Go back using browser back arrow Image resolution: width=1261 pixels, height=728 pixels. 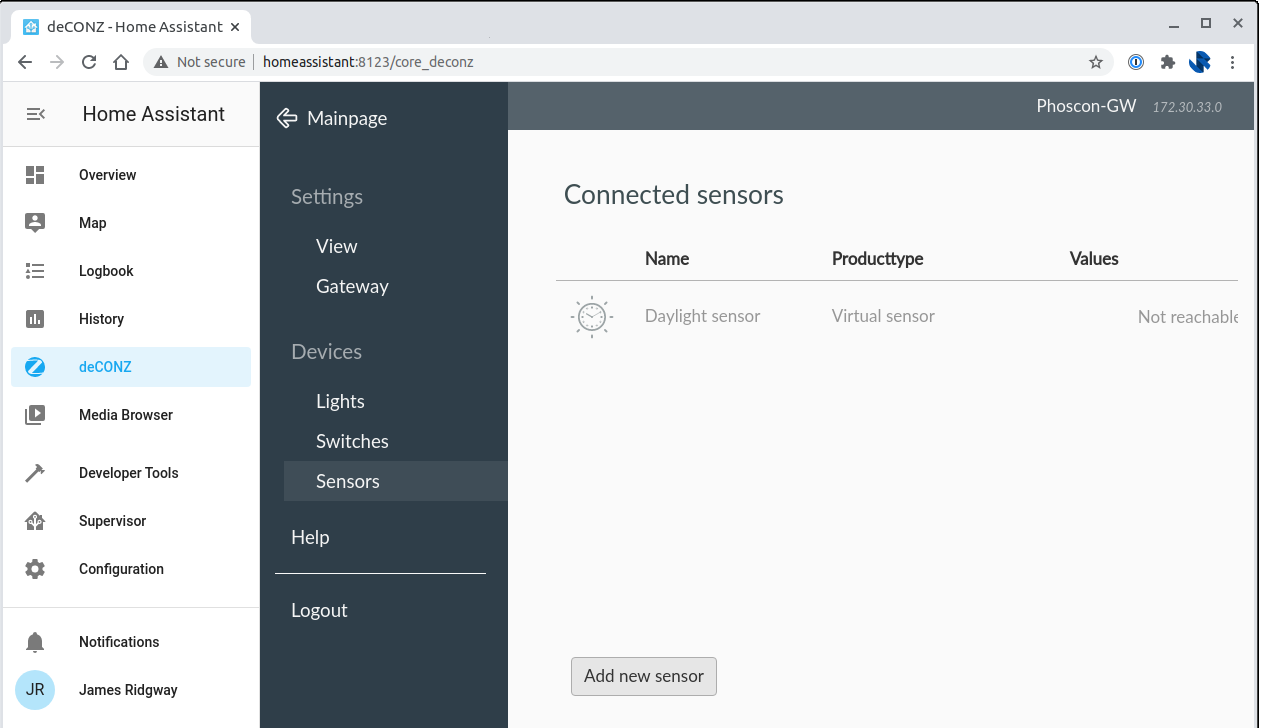[25, 62]
